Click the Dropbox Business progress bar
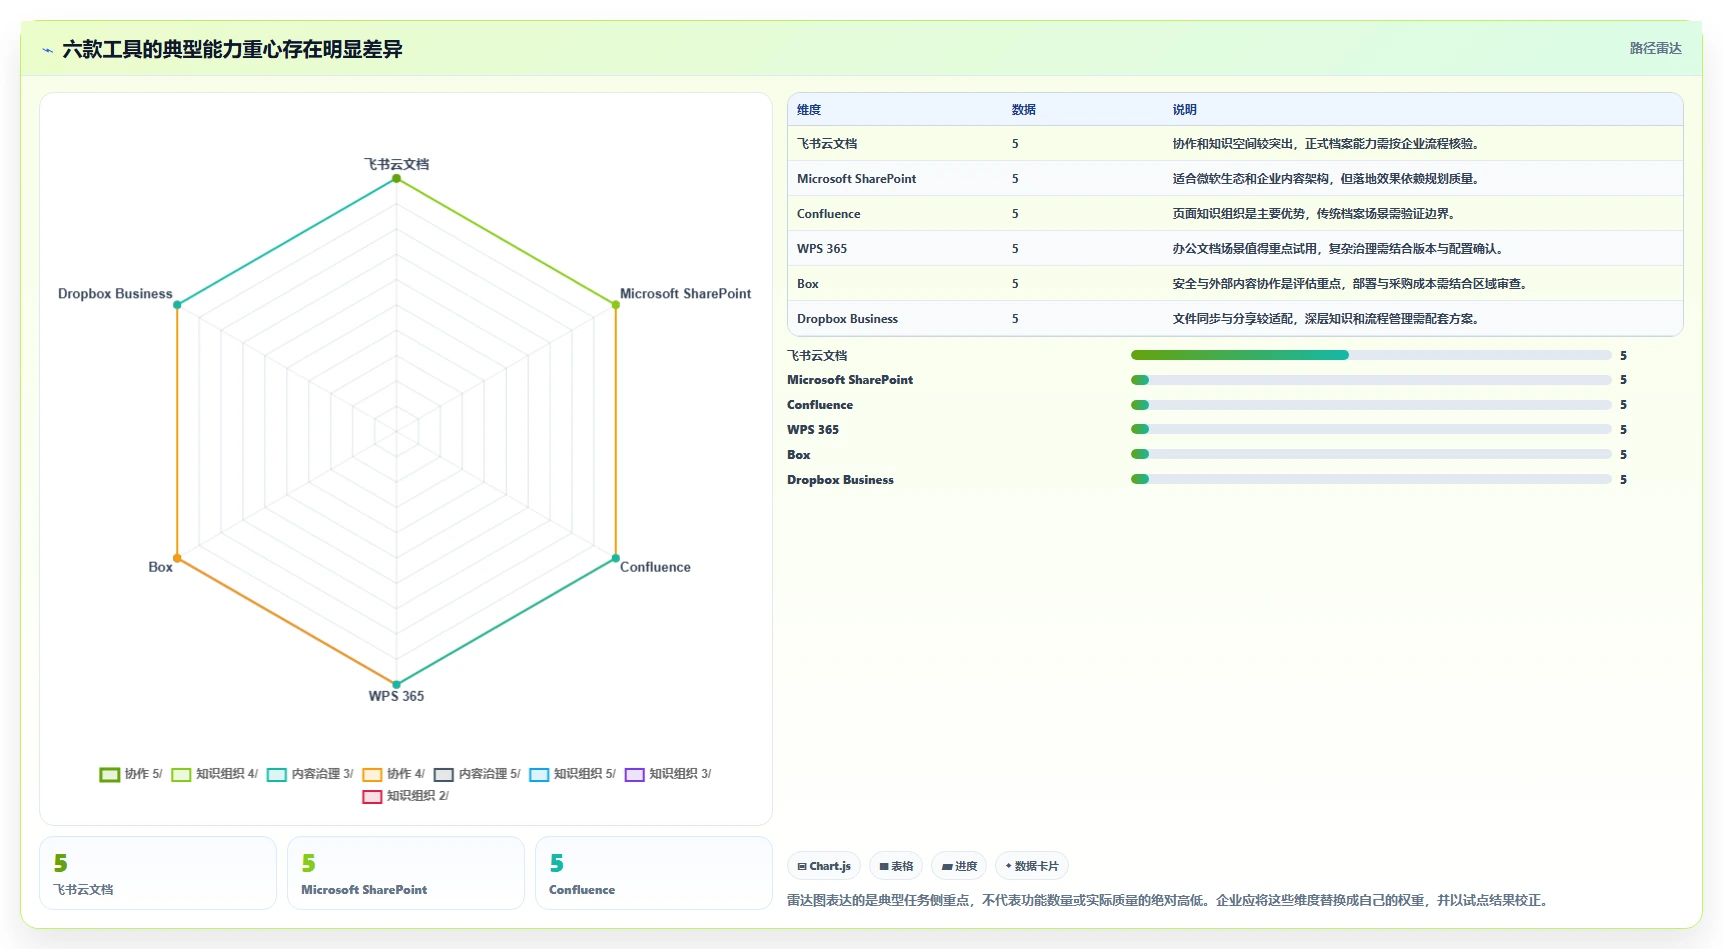Image resolution: width=1723 pixels, height=949 pixels. (x=1371, y=479)
